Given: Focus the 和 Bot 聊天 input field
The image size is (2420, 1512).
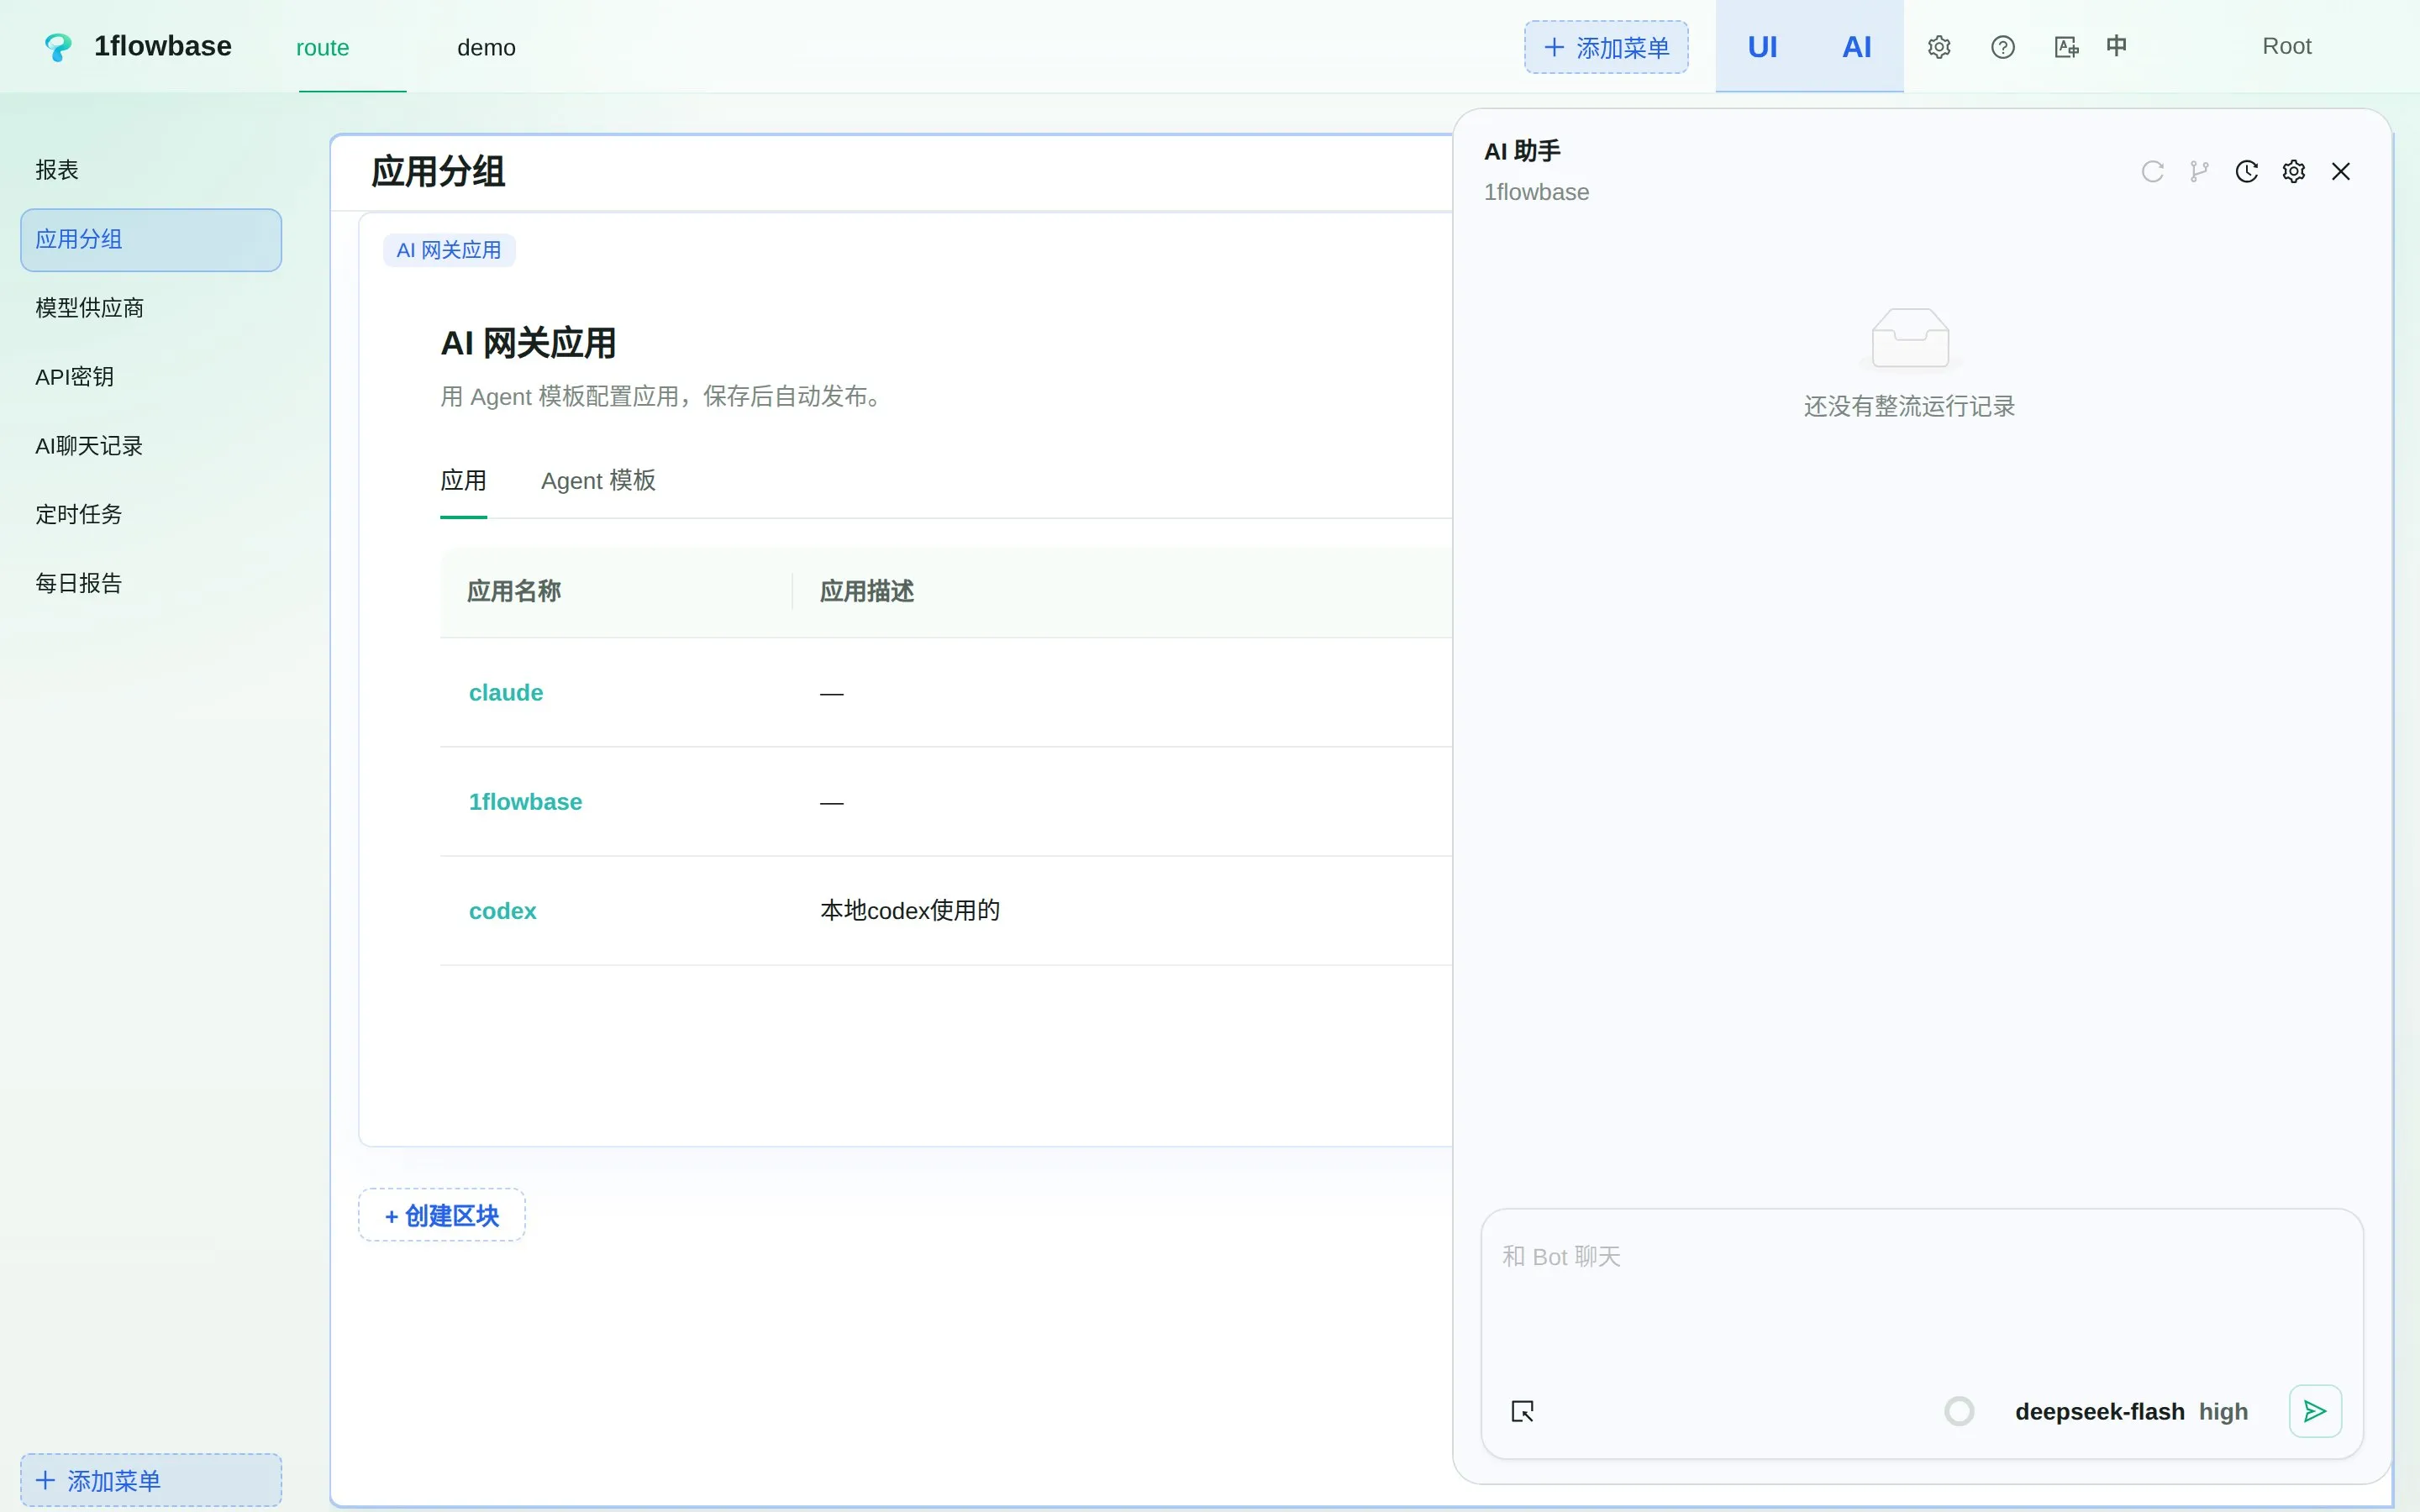Looking at the screenshot, I should (x=1921, y=1295).
